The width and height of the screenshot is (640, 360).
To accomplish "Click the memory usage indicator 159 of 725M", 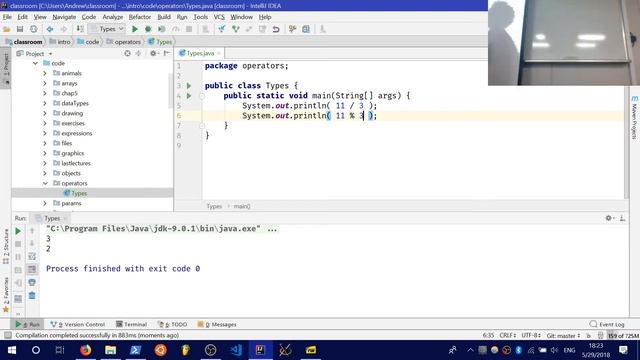I will point(623,336).
